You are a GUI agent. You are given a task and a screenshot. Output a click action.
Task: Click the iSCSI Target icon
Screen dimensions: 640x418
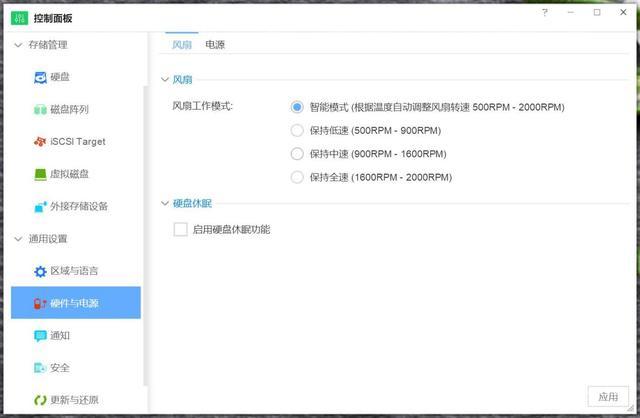pos(40,142)
